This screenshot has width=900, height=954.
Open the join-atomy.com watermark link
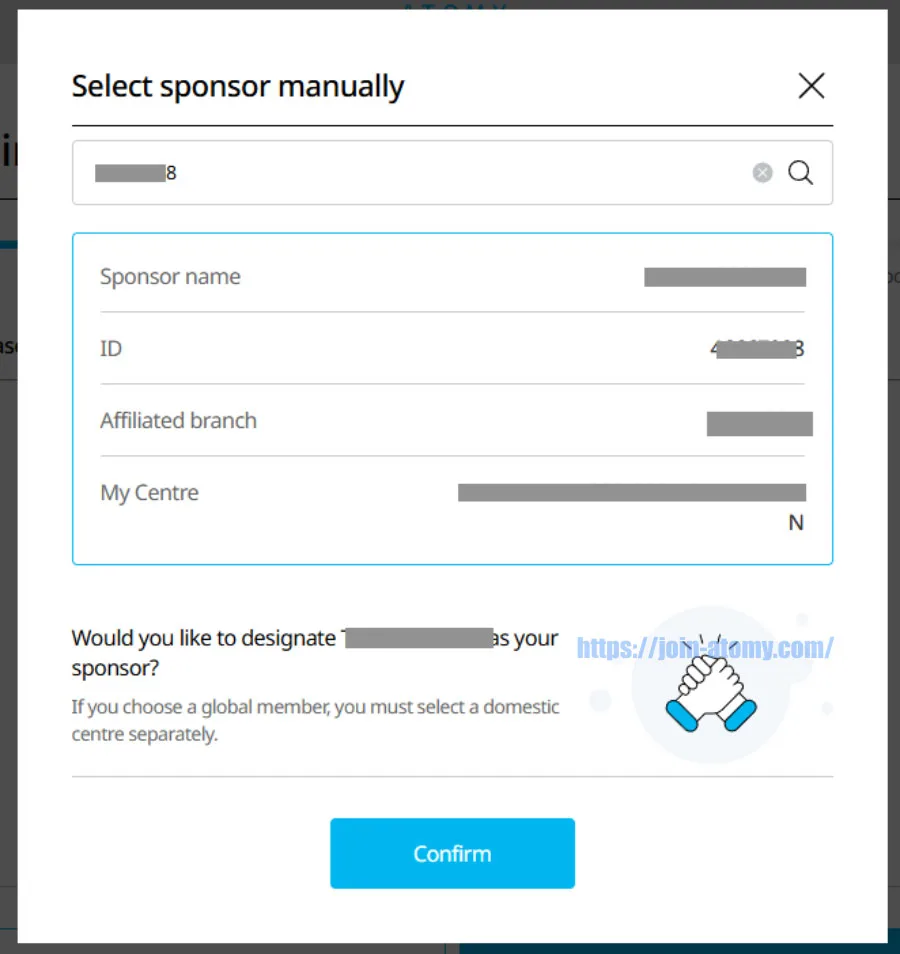point(705,647)
